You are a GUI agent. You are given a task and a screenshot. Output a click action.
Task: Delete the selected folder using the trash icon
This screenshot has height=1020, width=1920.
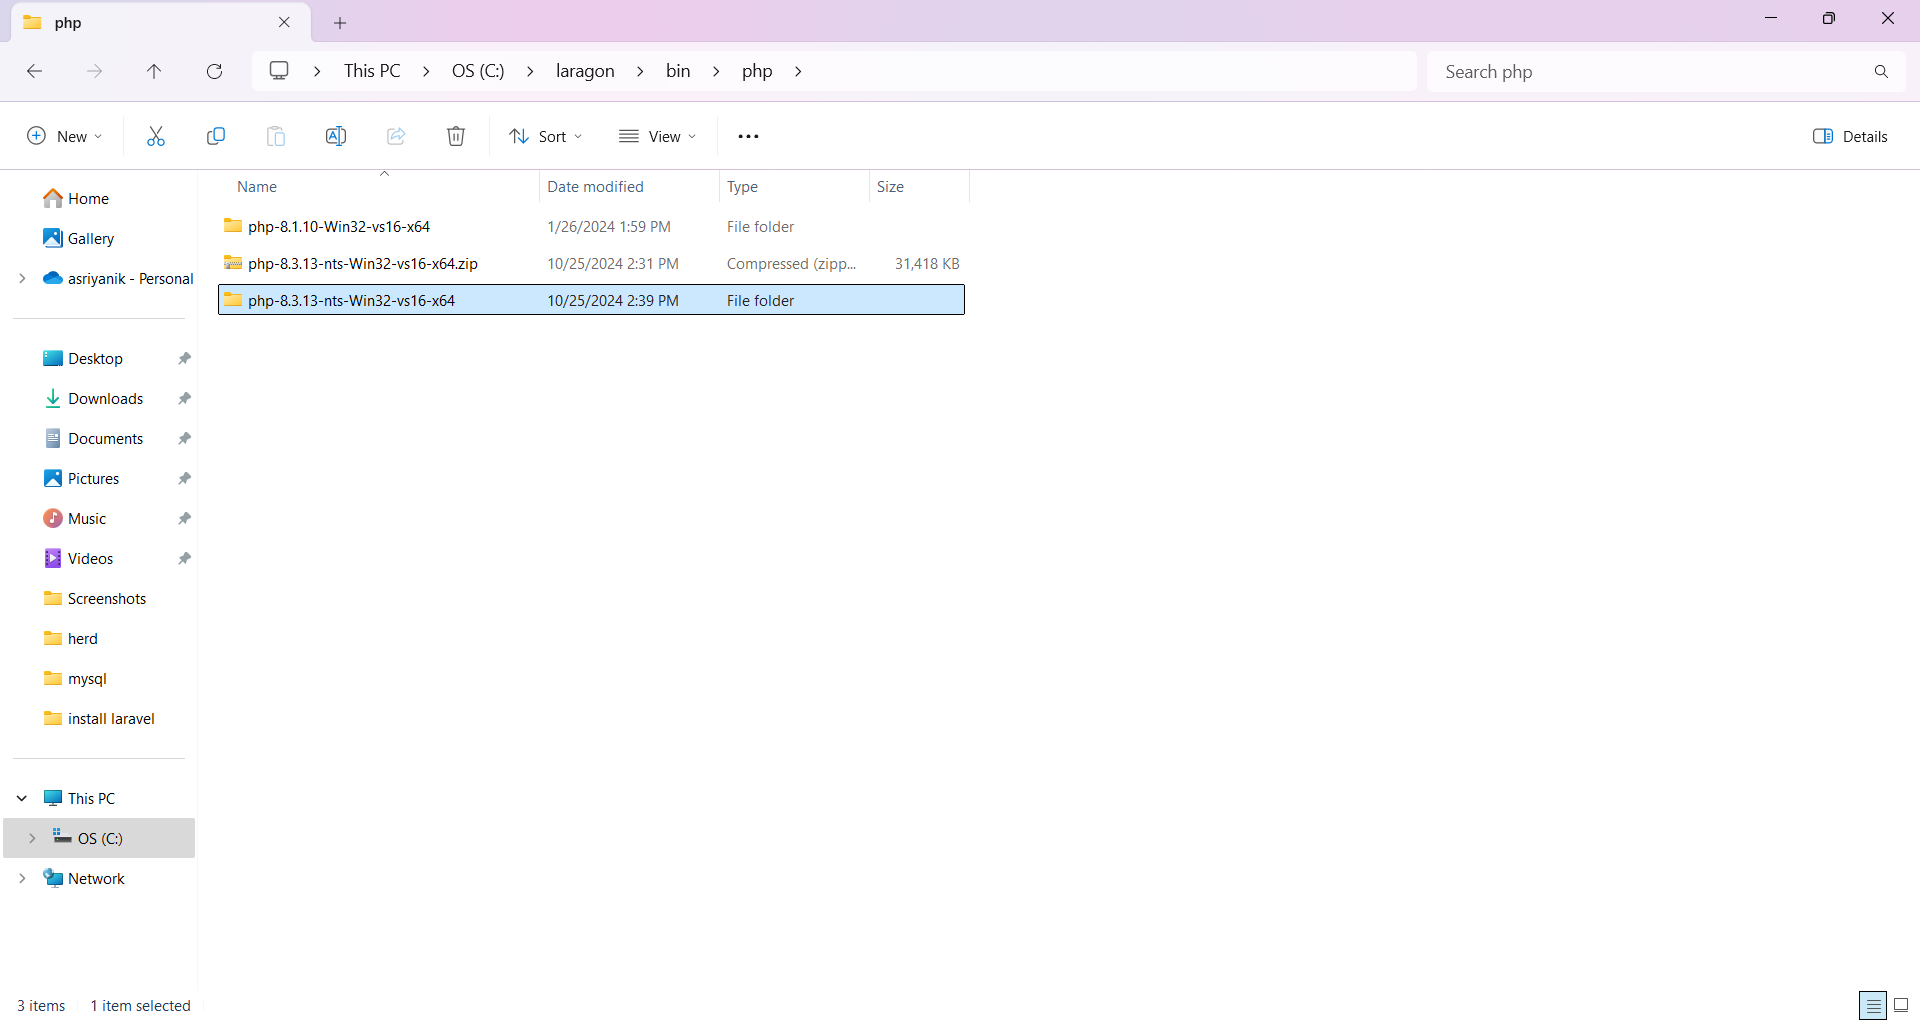[x=456, y=136]
